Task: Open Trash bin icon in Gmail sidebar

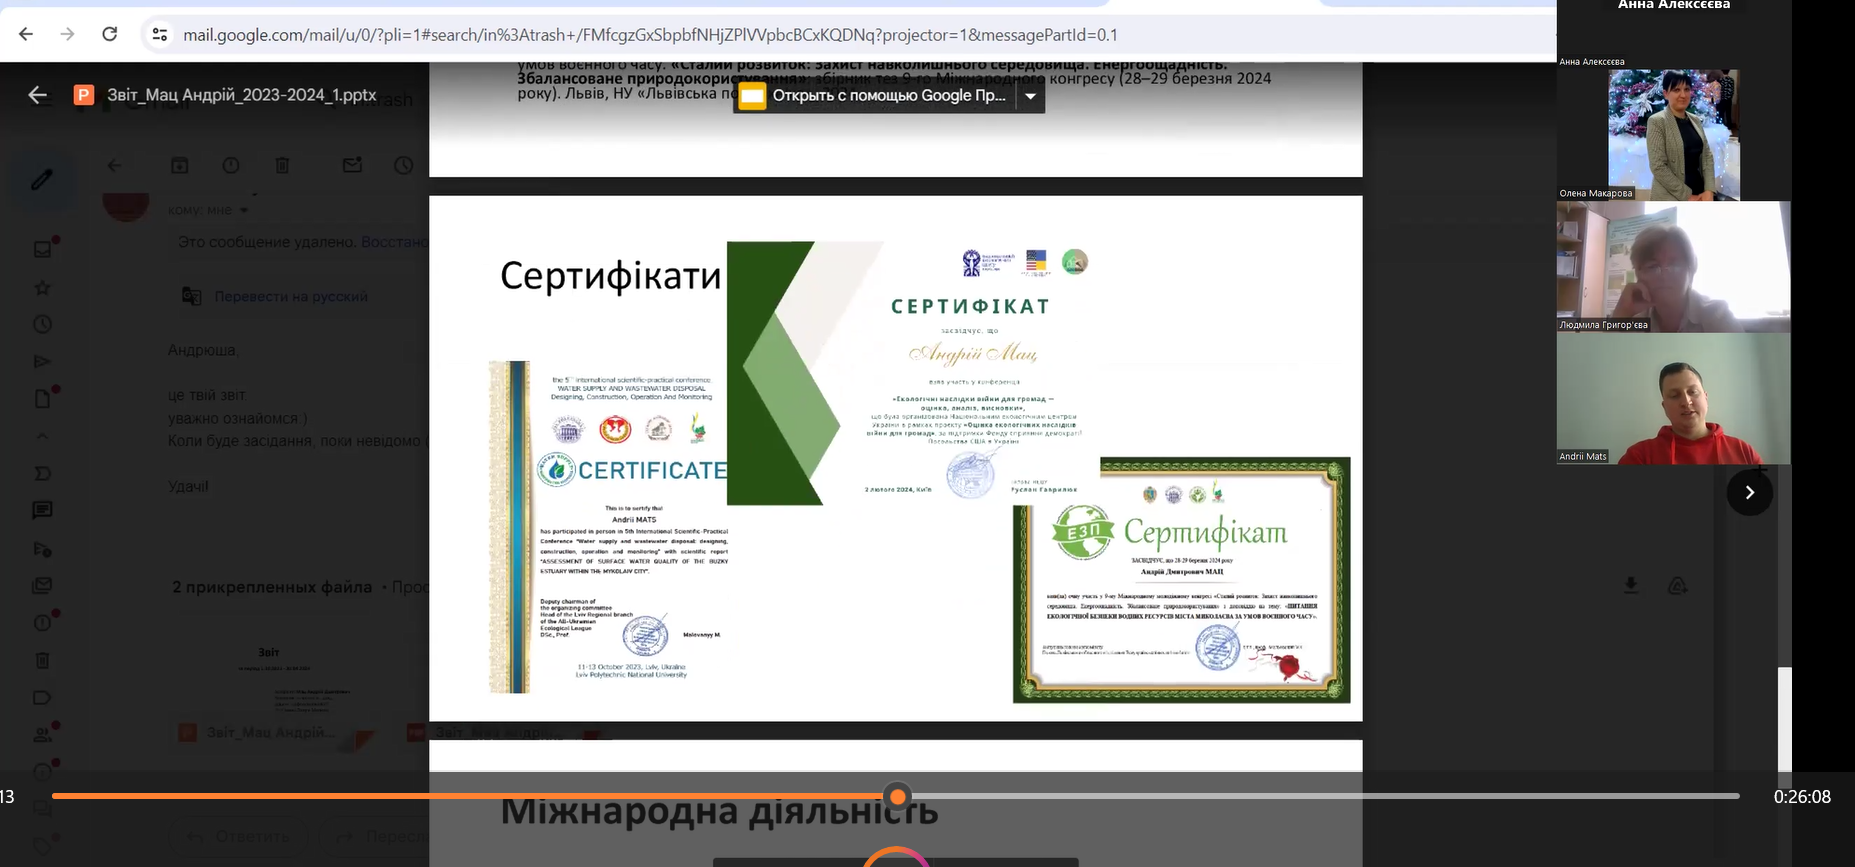Action: 42,660
